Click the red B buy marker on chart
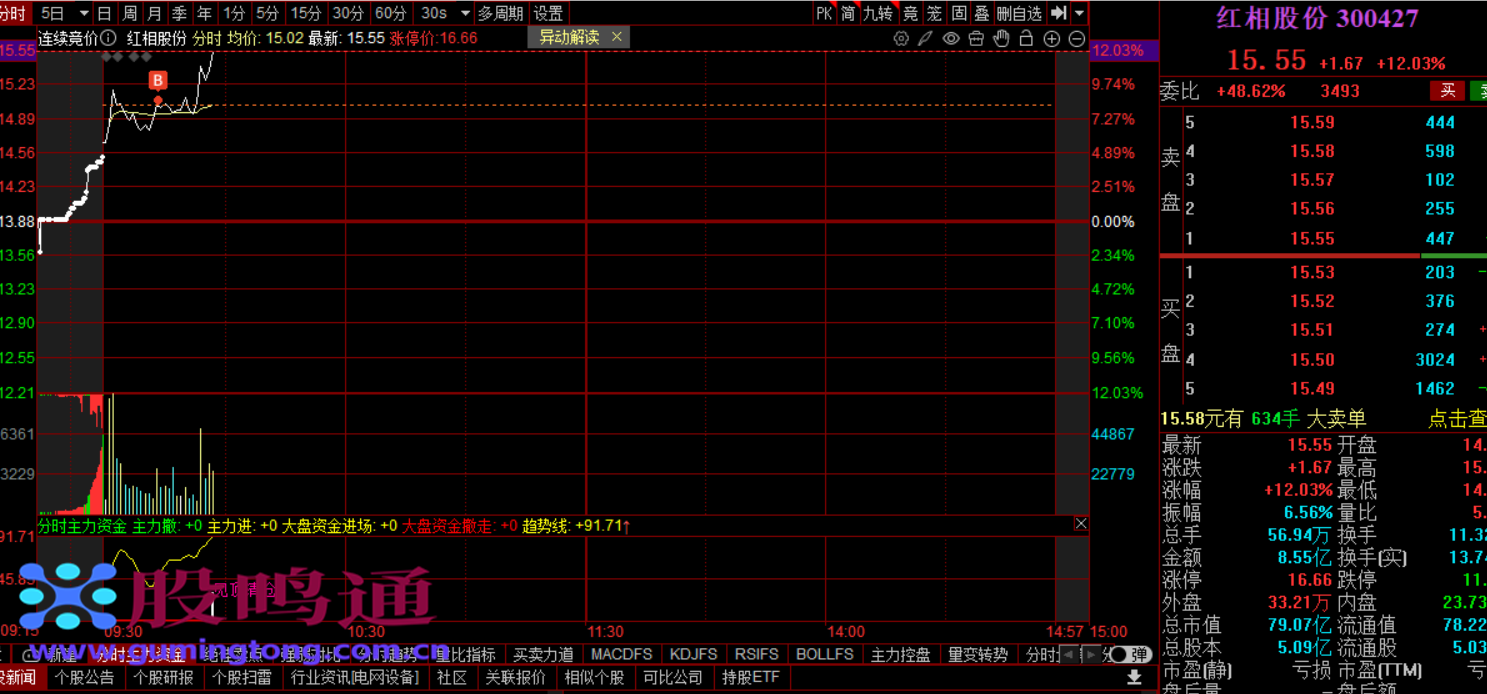The image size is (1487, 694). (158, 80)
